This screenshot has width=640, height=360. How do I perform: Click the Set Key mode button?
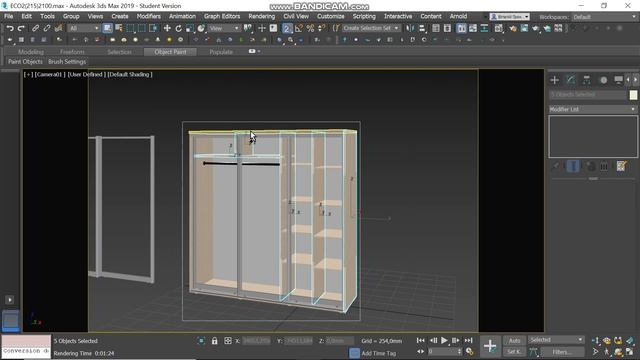point(514,351)
